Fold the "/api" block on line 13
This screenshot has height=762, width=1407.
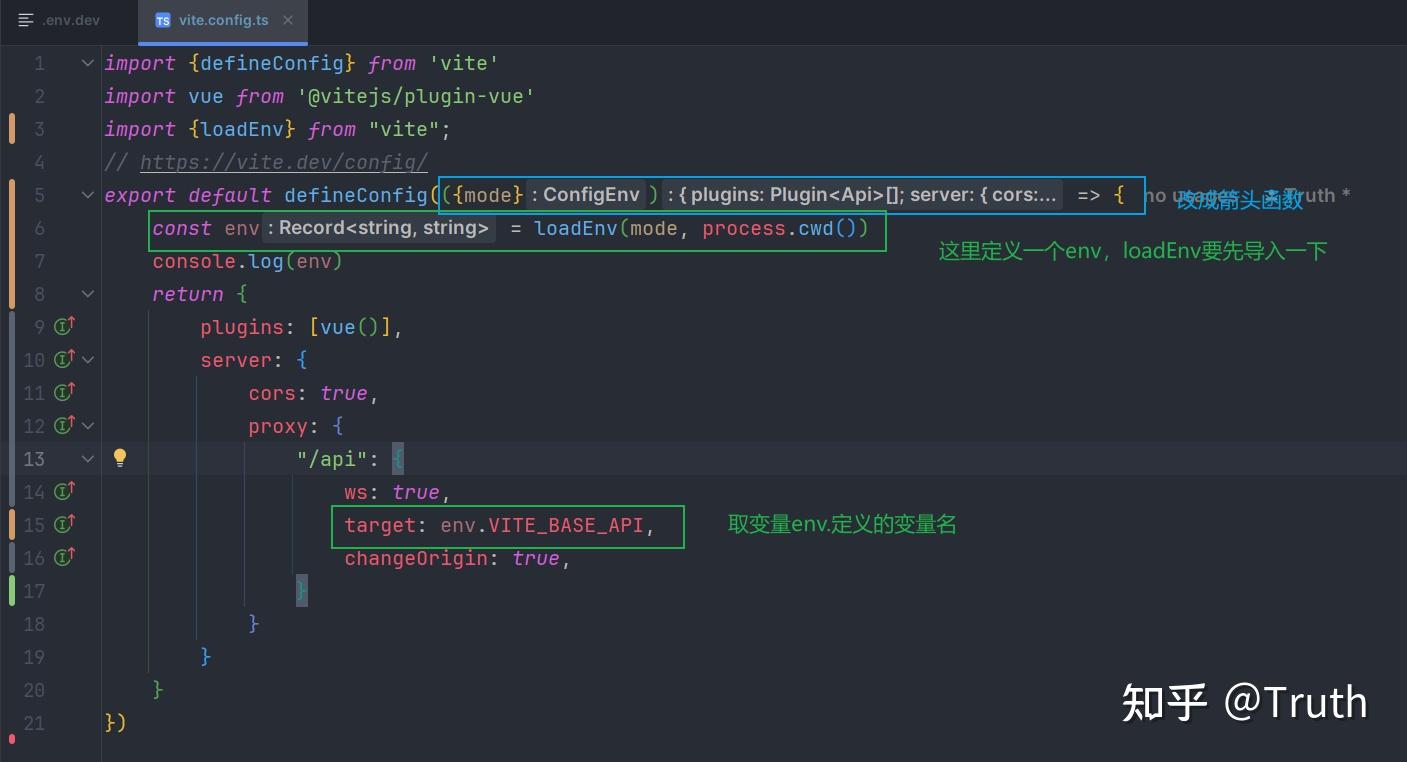pyautogui.click(x=88, y=459)
